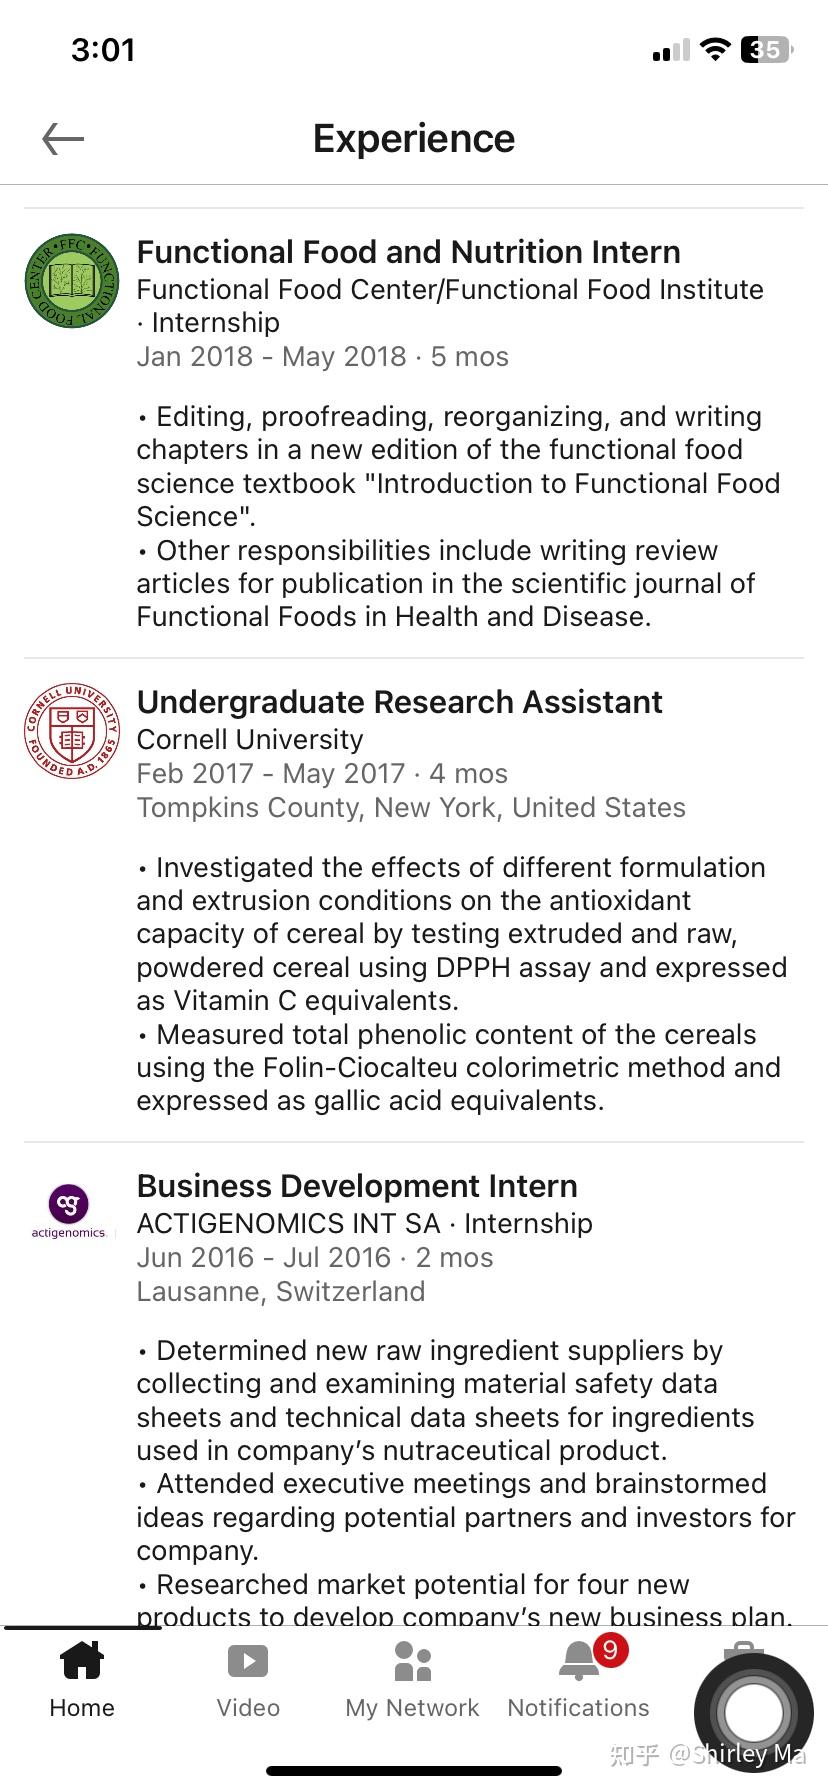Tap the AssistiveTouch floating button

click(754, 1713)
